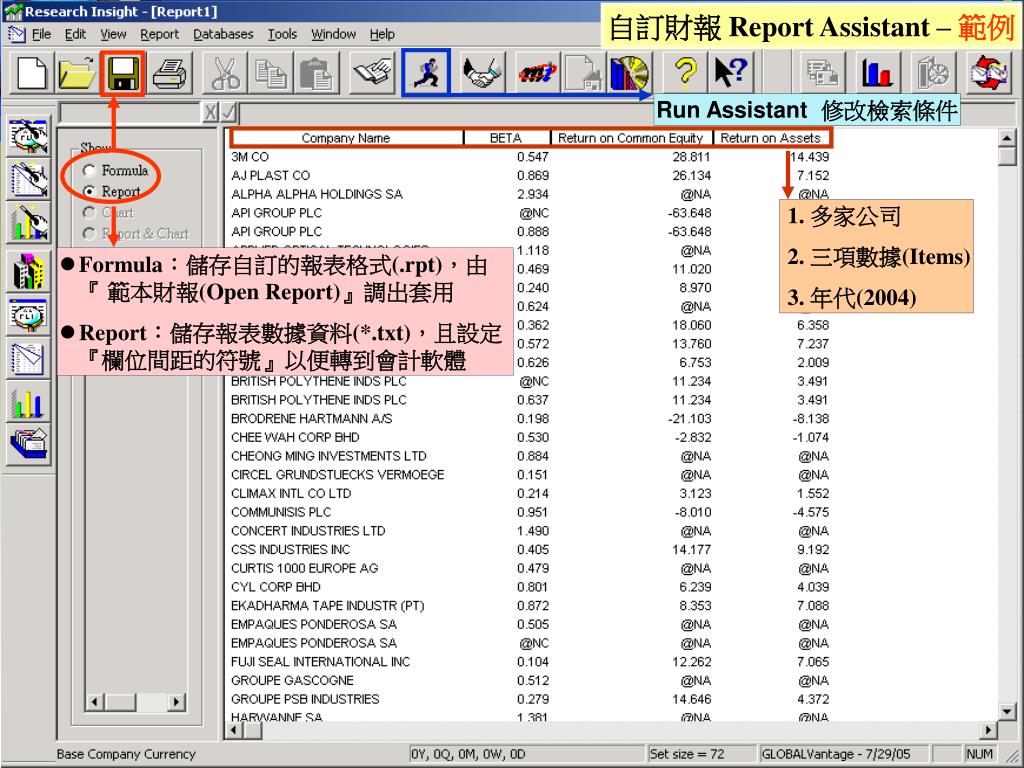Click the sidebar colored bar chart icon
The height and width of the screenshot is (768, 1024).
(x=28, y=402)
